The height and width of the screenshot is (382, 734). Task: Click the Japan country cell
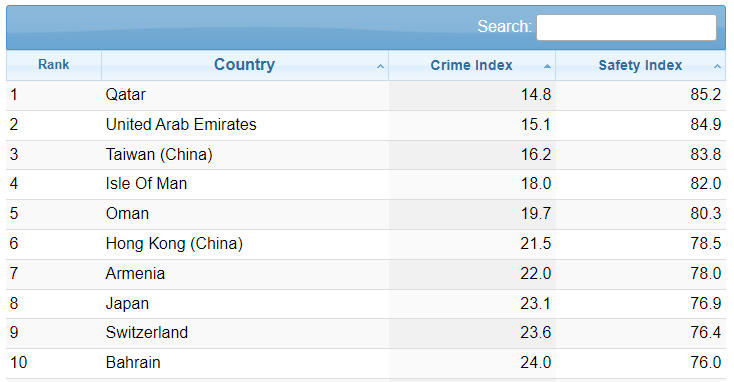(x=127, y=303)
